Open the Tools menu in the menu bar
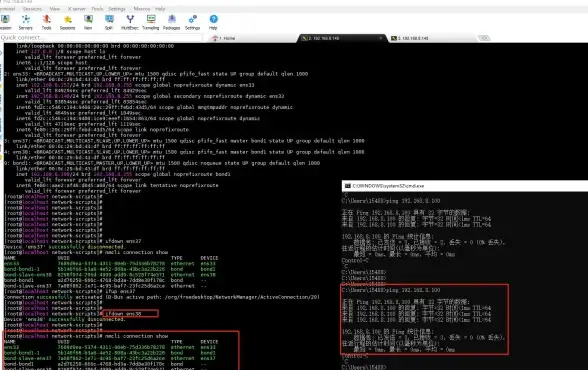Viewport: 588px width, 370px height. [x=98, y=9]
